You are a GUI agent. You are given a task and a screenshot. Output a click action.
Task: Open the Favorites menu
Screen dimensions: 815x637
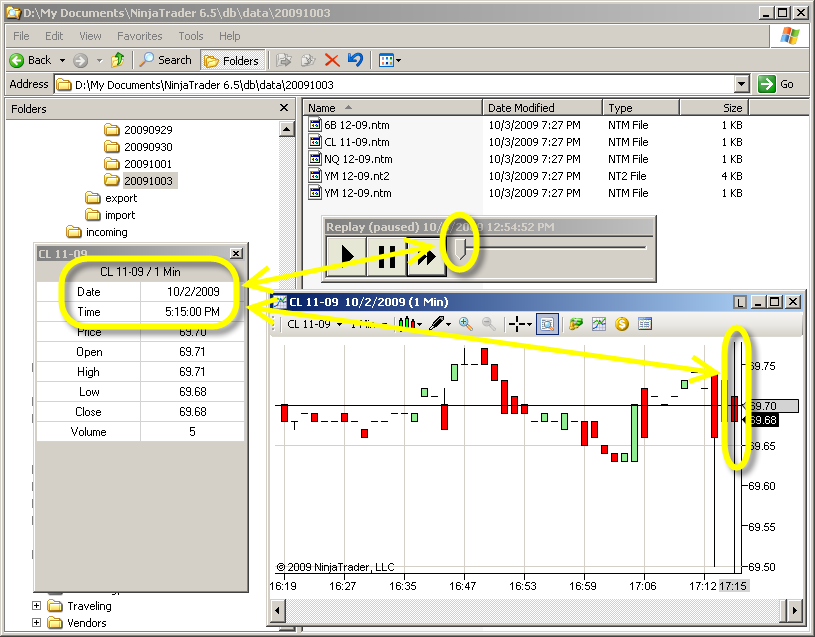pyautogui.click(x=140, y=36)
